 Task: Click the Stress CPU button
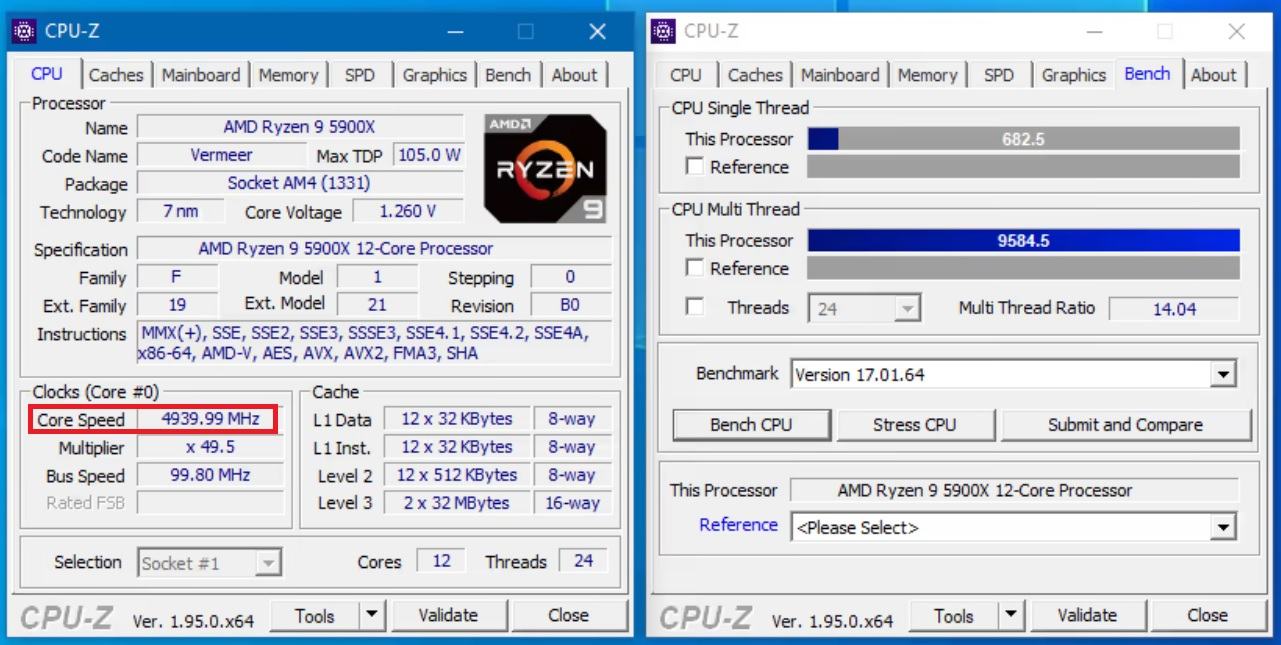[915, 425]
